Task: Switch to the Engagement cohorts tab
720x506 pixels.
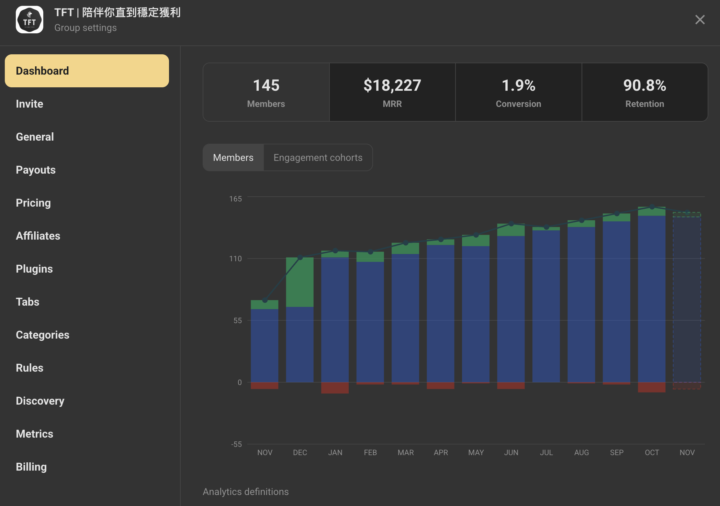Action: click(x=318, y=158)
